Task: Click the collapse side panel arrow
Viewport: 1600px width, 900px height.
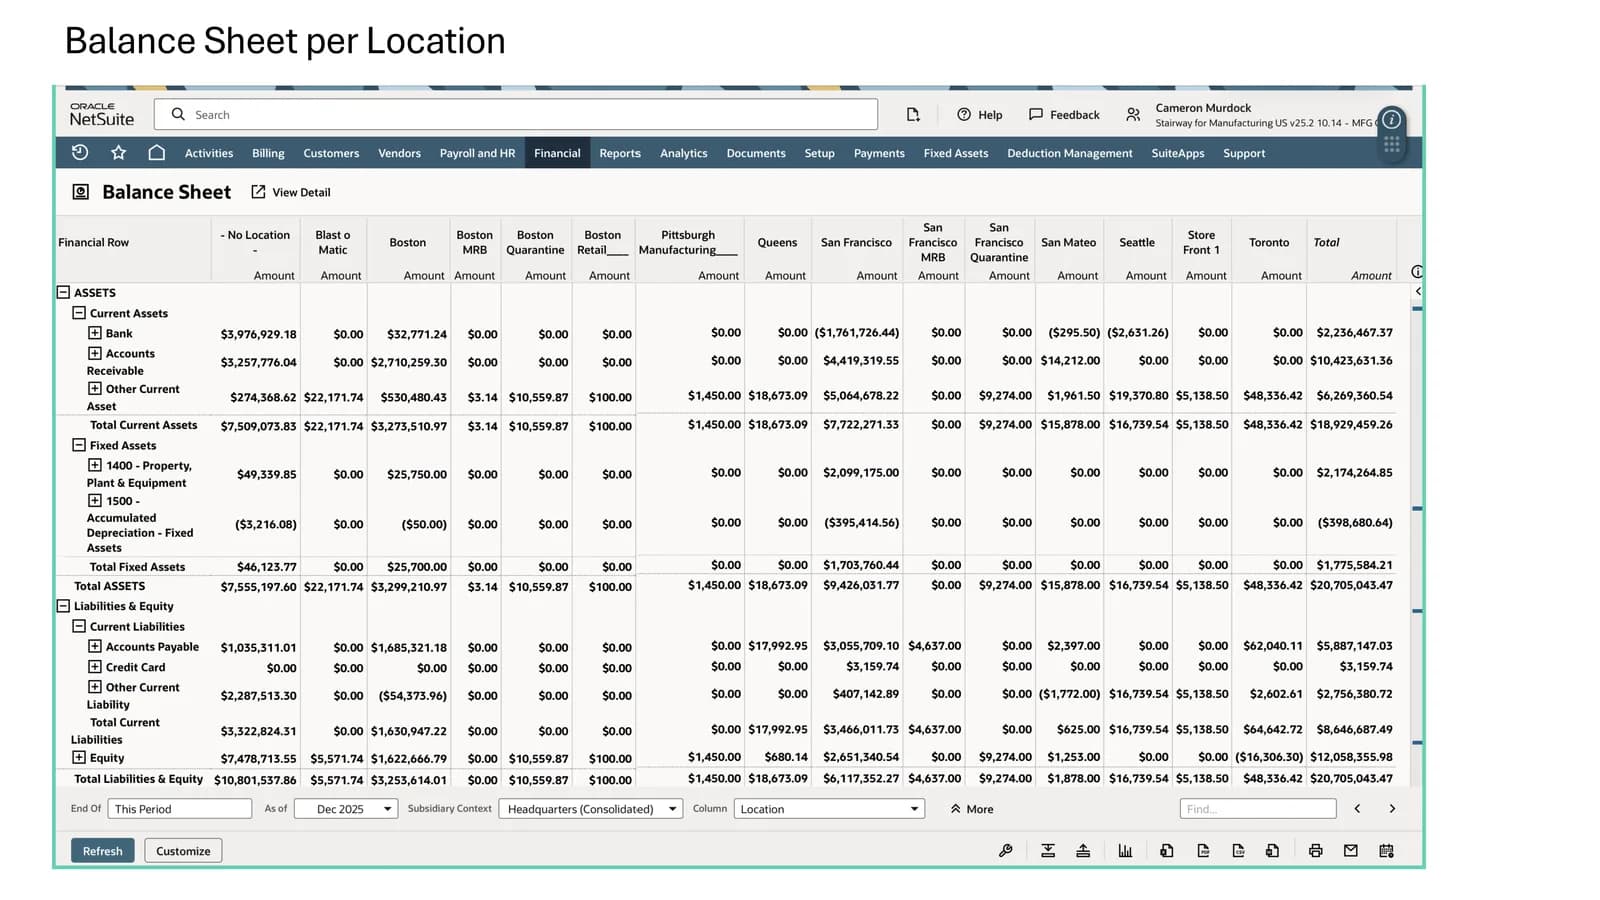Action: click(1418, 291)
